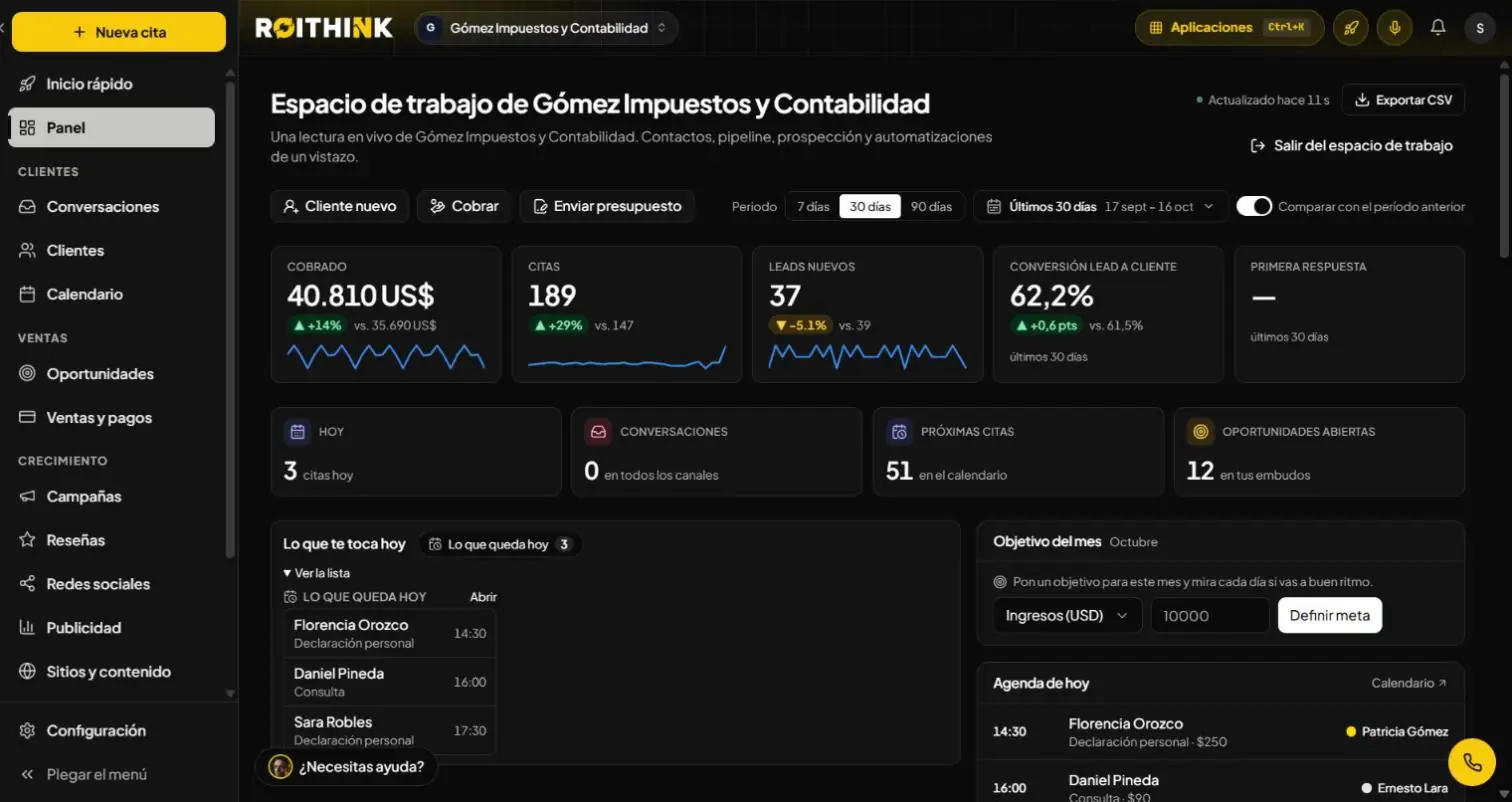Toggle Comparar con el período anterior switch

click(1254, 206)
